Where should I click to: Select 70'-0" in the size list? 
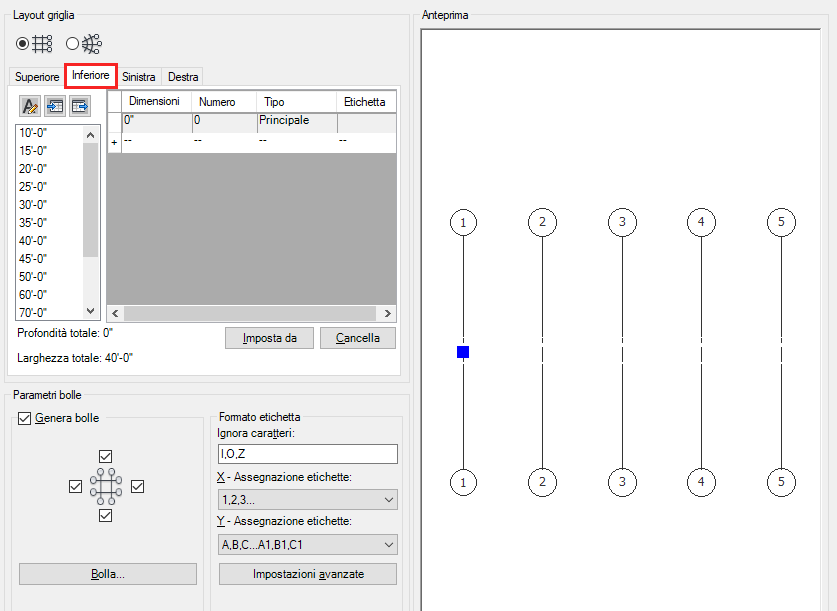pos(33,312)
